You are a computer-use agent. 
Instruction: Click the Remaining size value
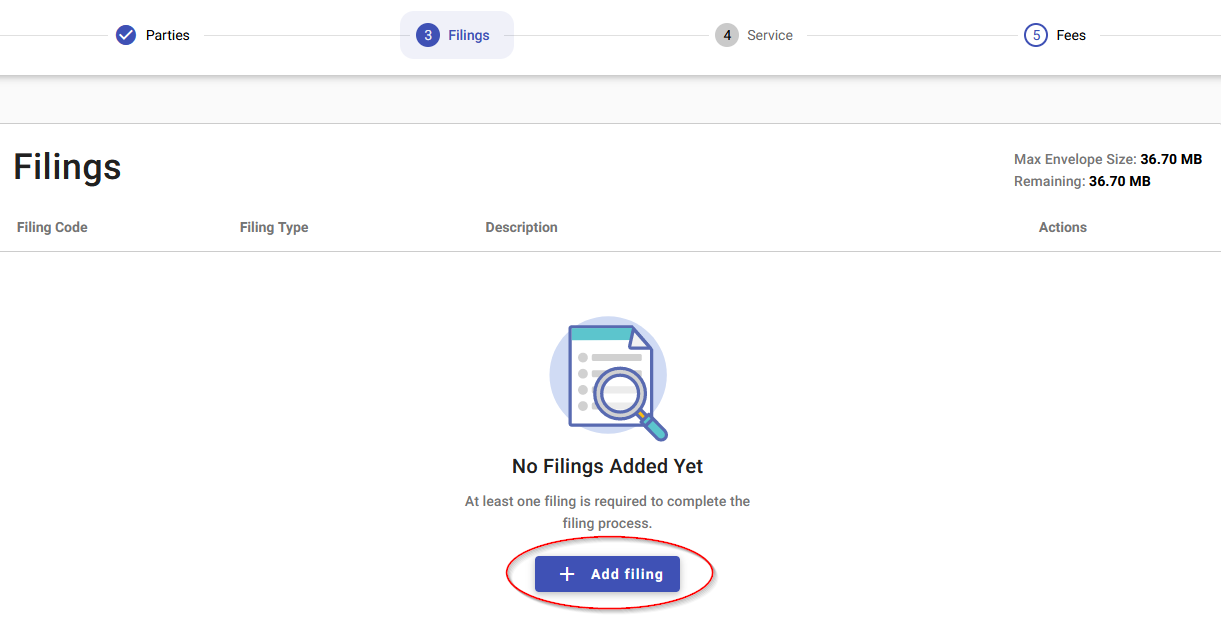pyautogui.click(x=1119, y=181)
